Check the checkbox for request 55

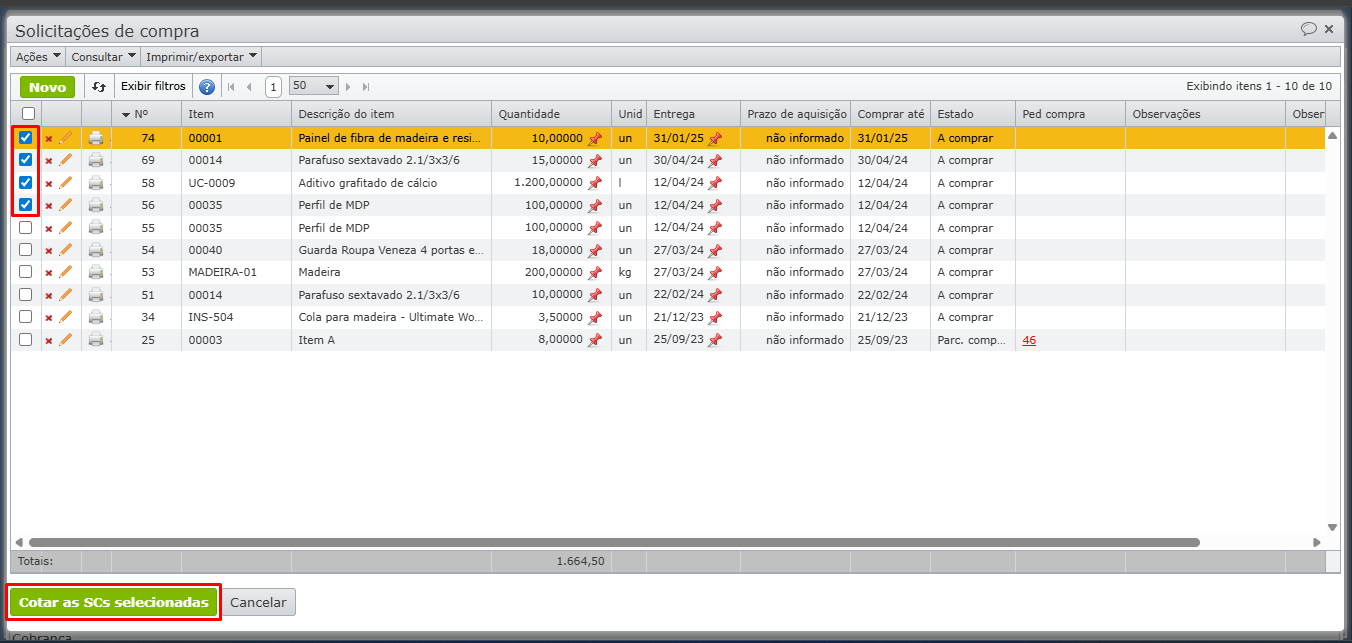pyautogui.click(x=26, y=228)
